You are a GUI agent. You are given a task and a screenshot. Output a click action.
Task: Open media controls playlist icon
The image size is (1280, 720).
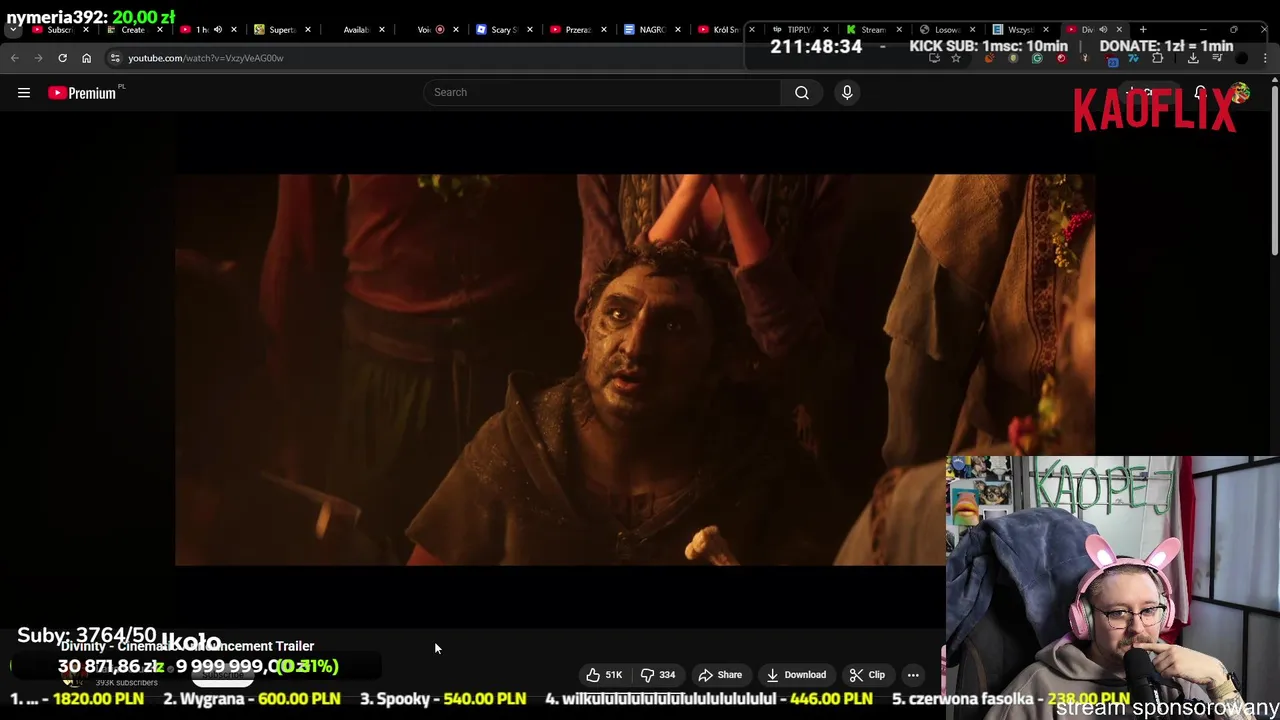click(1217, 58)
